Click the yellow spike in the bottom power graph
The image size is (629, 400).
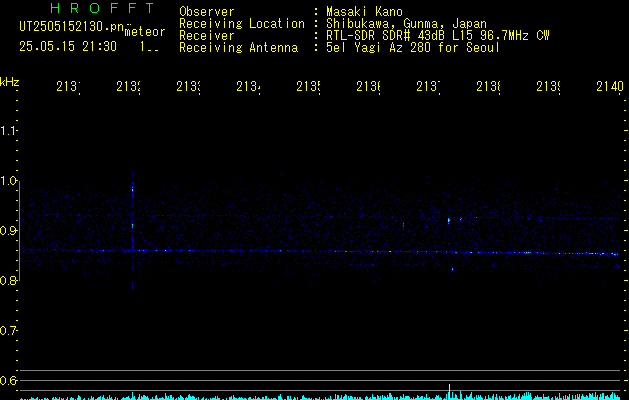(449, 392)
